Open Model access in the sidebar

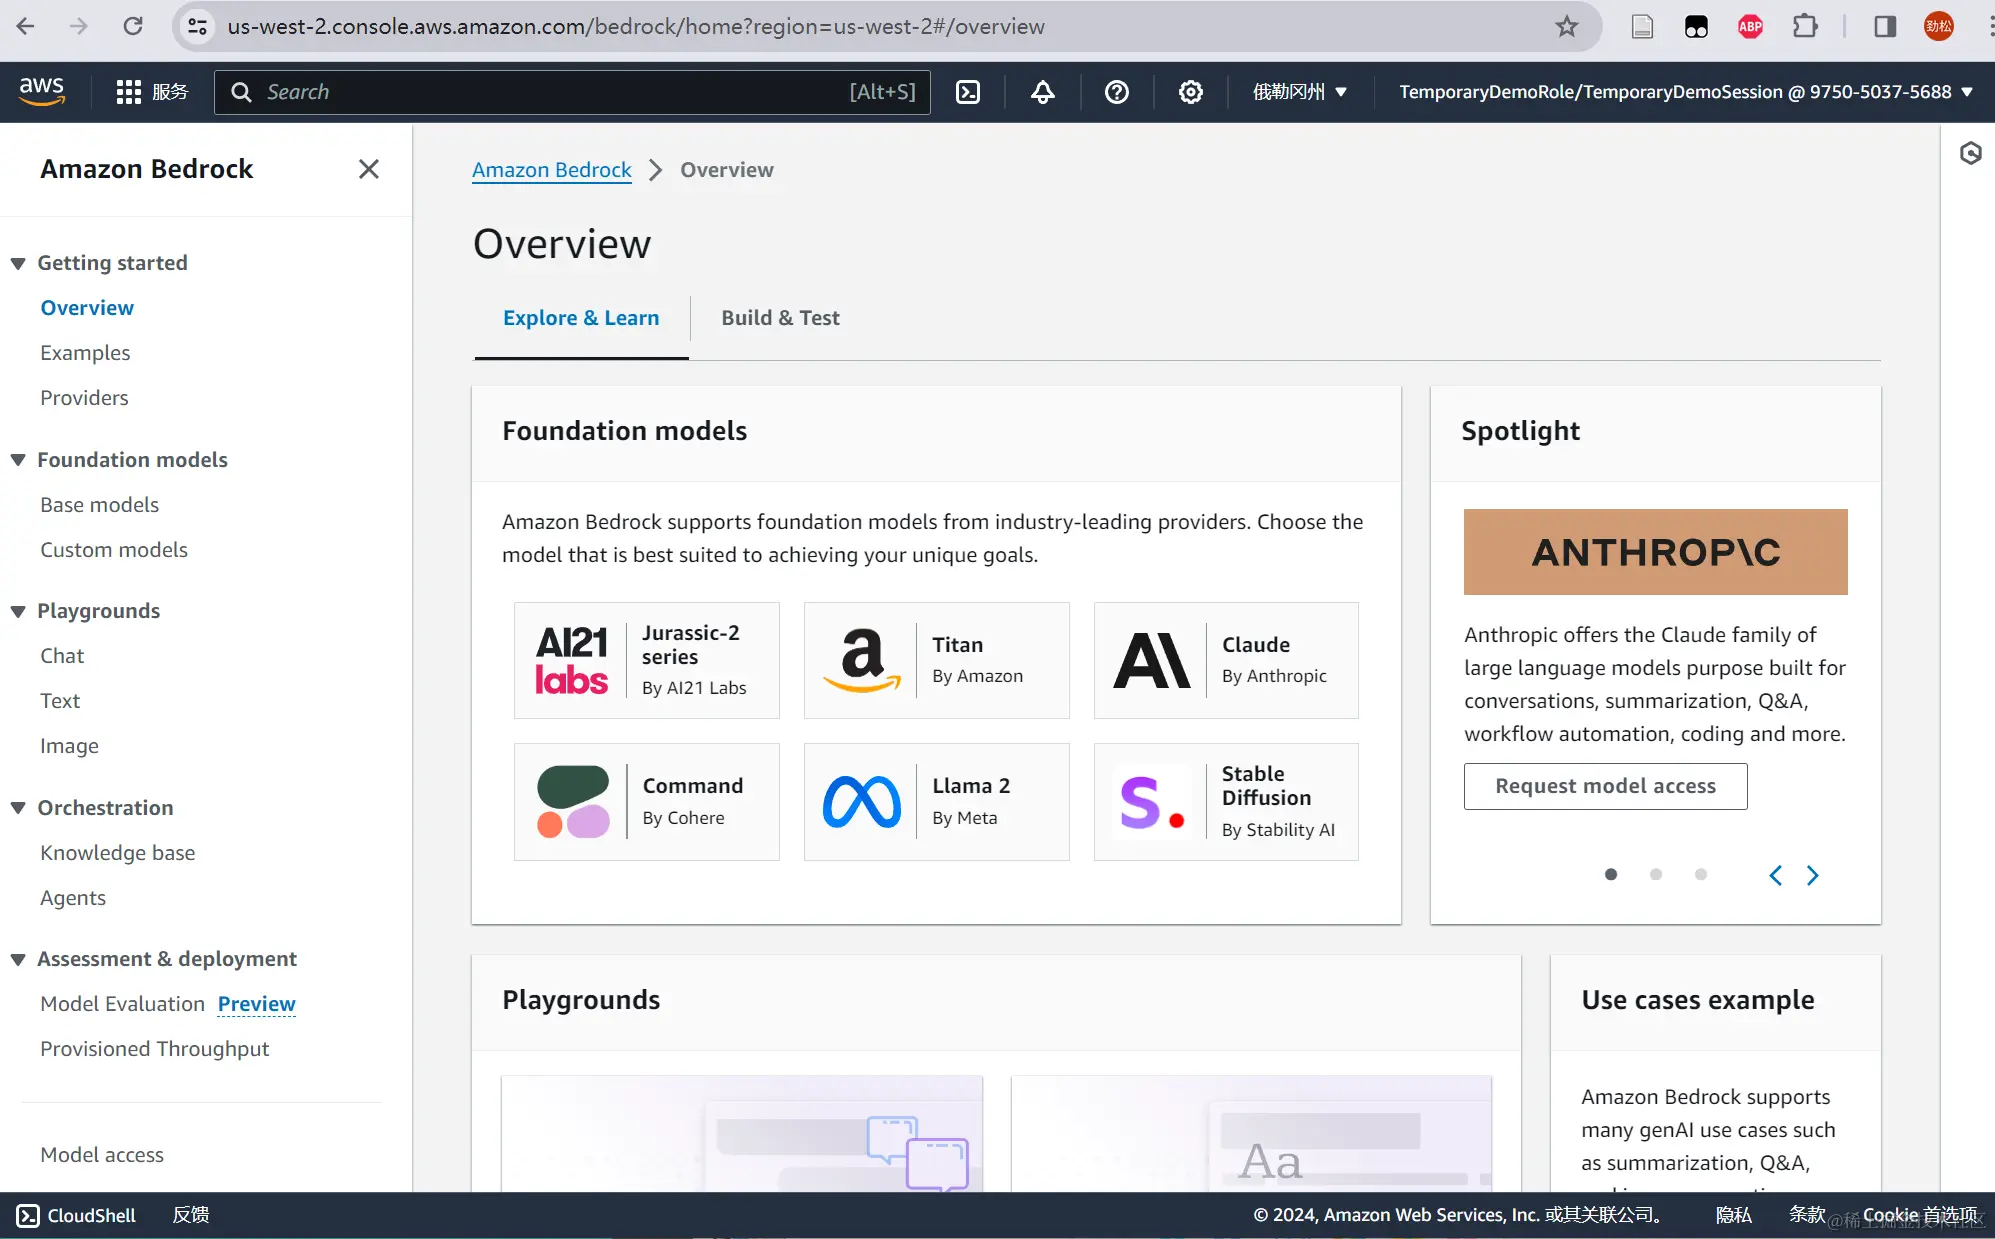pos(102,1155)
